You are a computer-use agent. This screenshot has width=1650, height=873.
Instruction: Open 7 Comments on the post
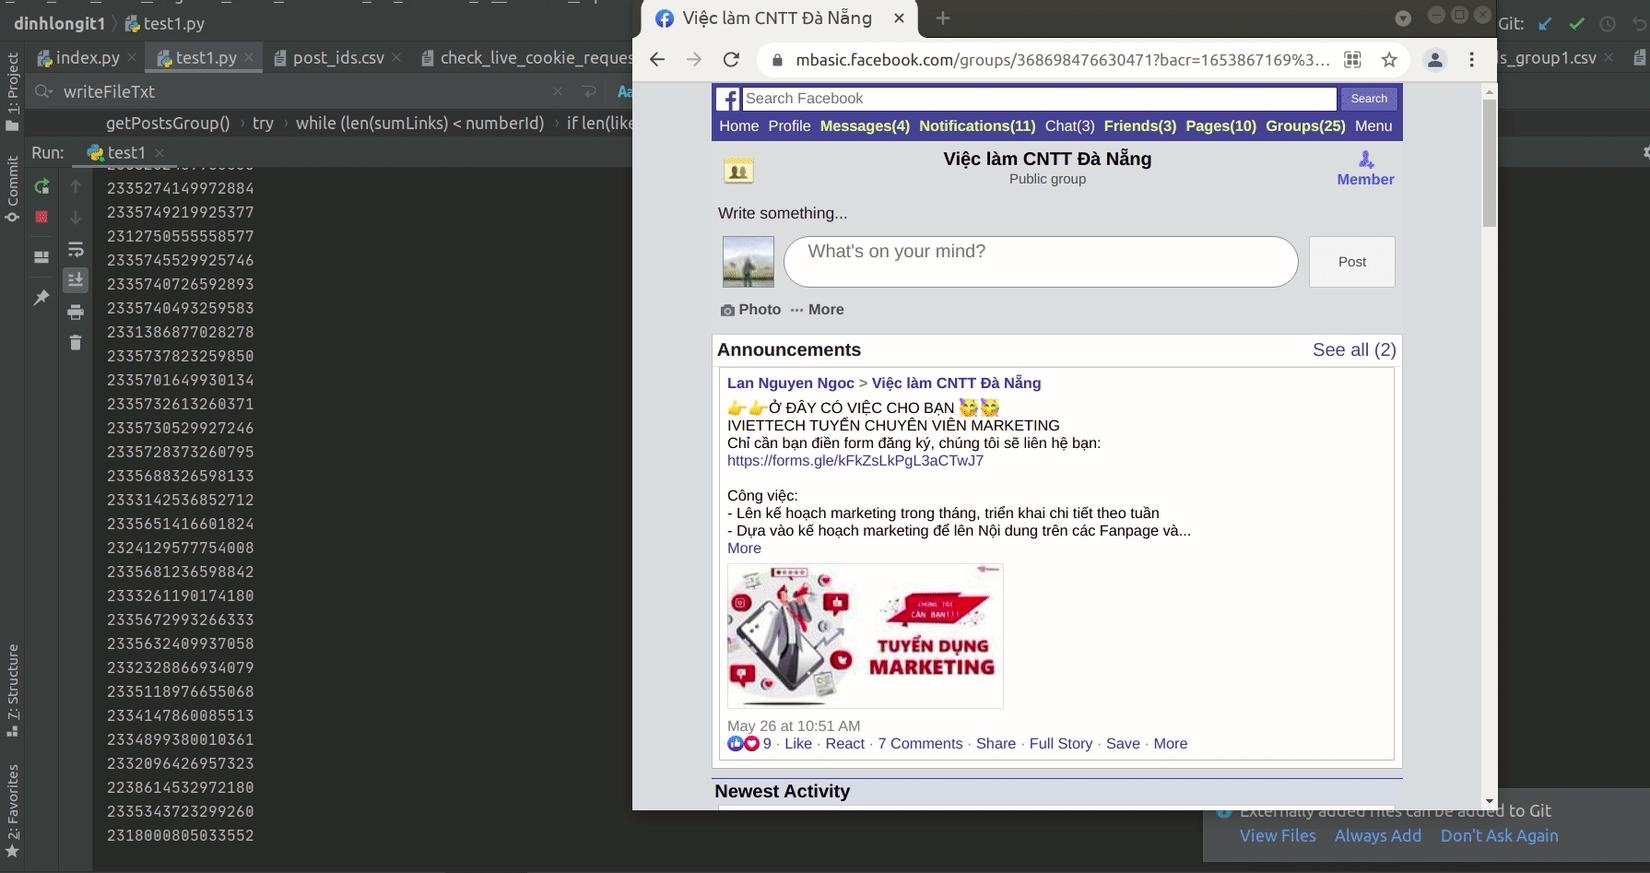[x=920, y=744]
